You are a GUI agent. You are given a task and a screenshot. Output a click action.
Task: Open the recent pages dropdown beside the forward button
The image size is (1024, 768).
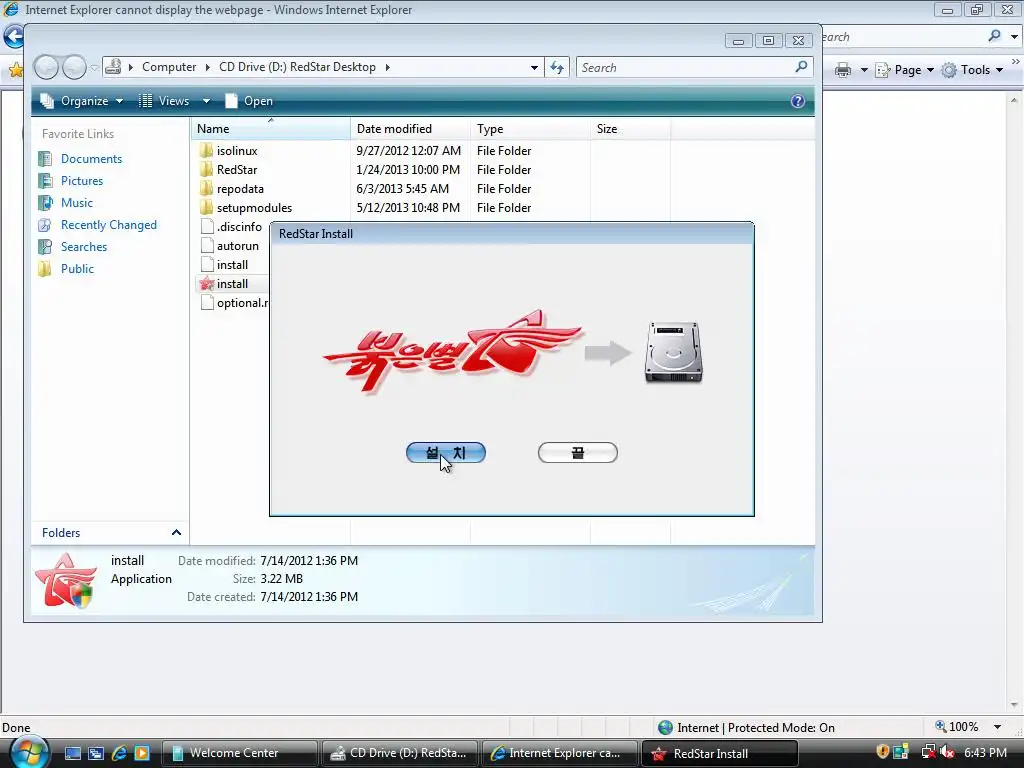pos(95,67)
